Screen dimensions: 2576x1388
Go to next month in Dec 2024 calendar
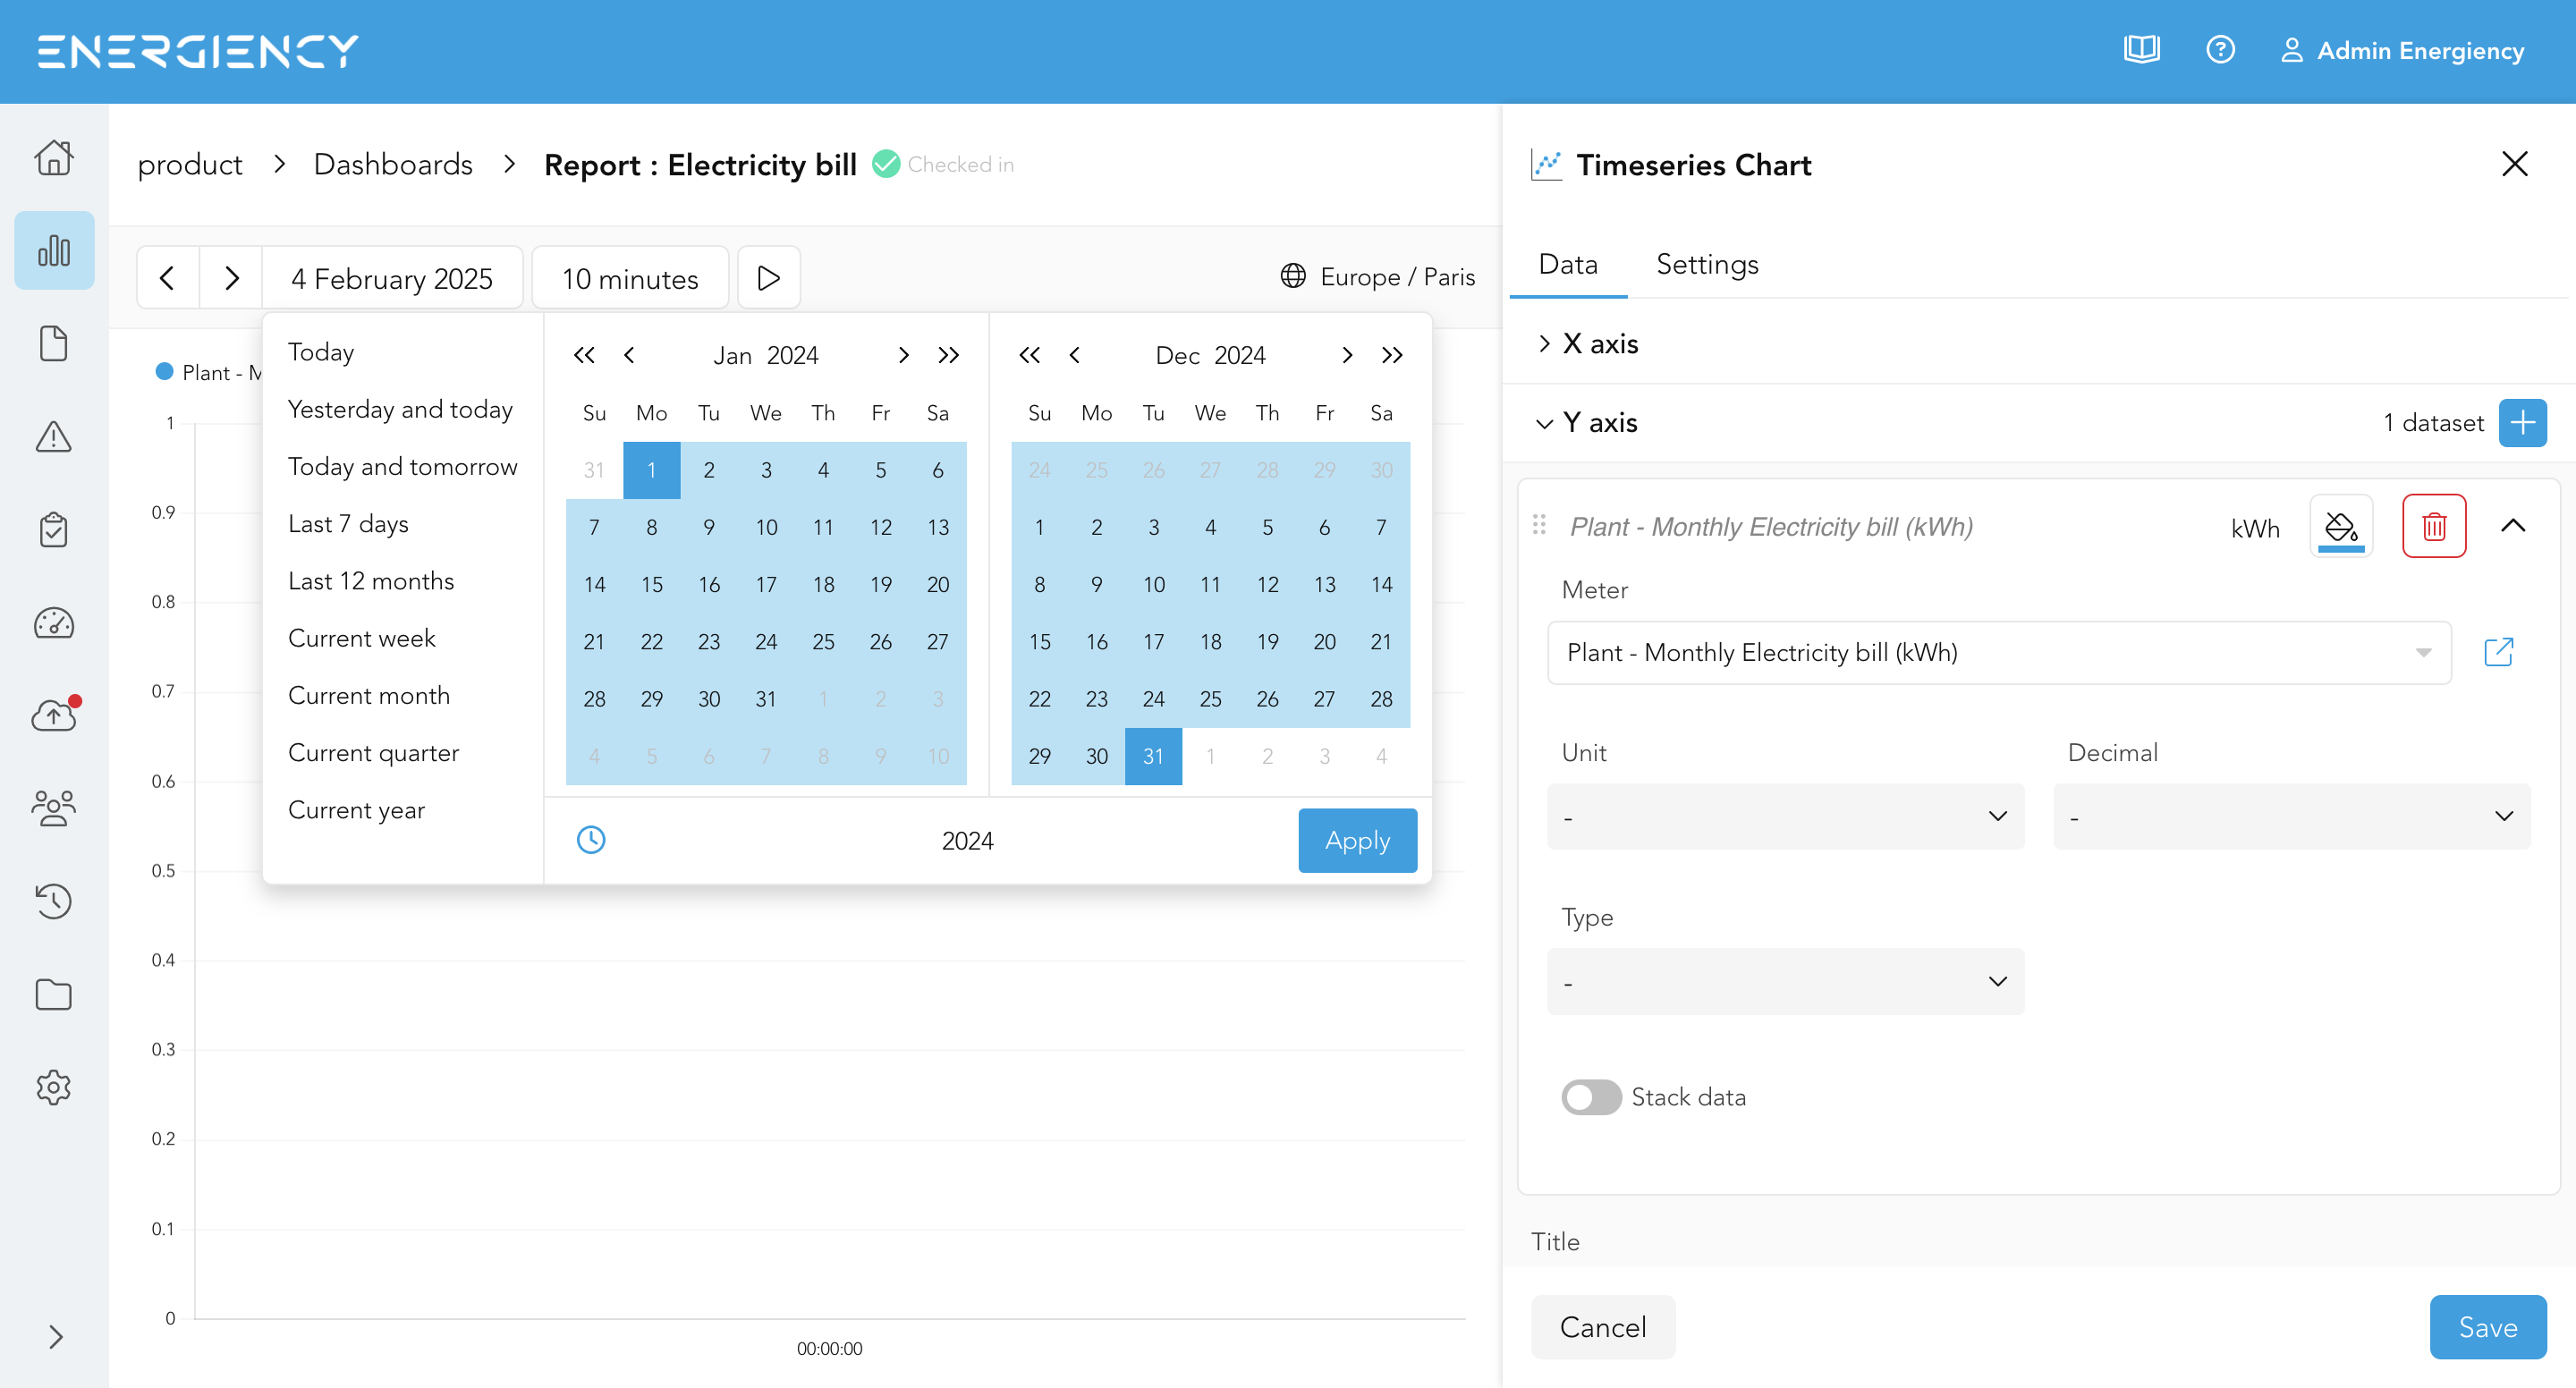coord(1347,355)
